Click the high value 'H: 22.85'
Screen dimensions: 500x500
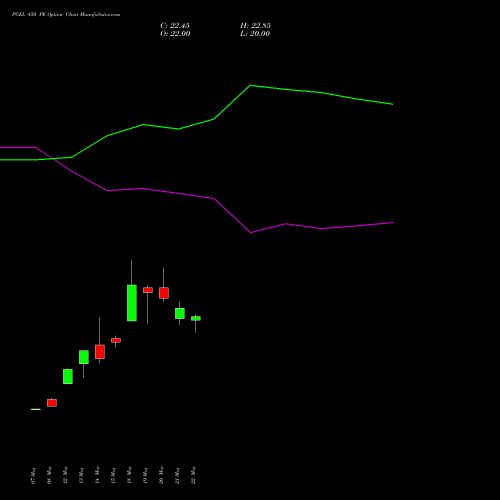255,26
